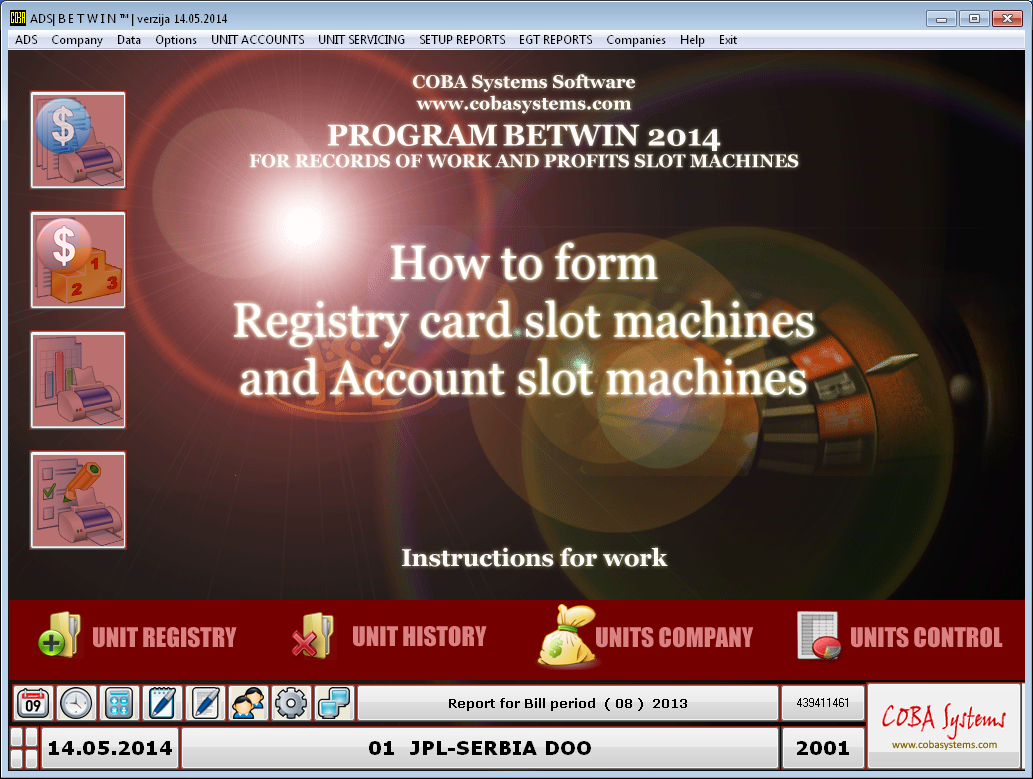The image size is (1033, 779).
Task: Click the Units Control spreadsheet icon
Action: pos(819,635)
